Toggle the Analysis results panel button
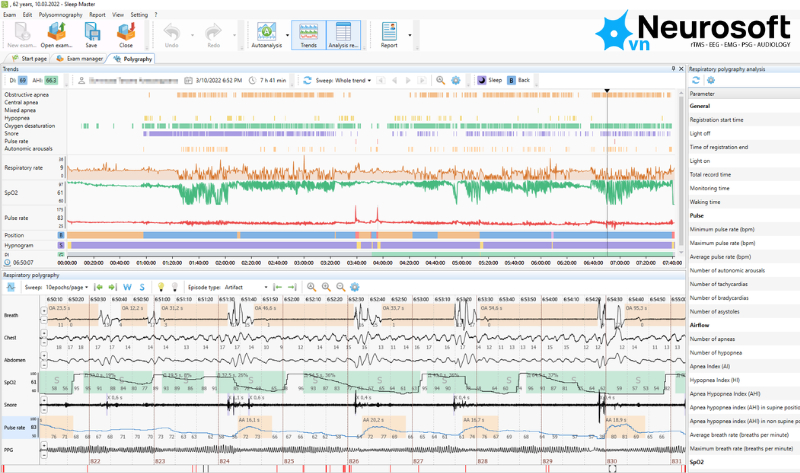Screen dimensions: 800x473 (x=343, y=35)
